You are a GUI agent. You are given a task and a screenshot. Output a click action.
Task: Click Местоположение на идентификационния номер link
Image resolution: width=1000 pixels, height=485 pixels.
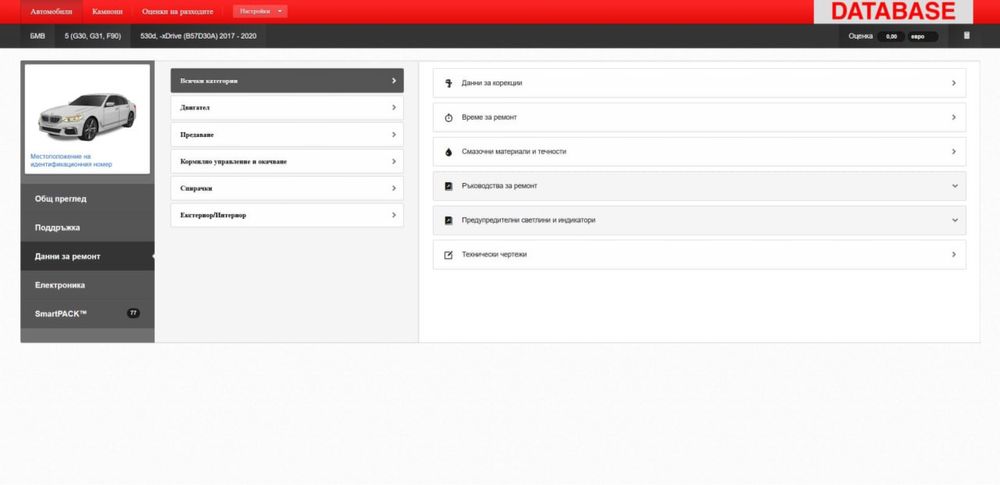[x=71, y=160]
